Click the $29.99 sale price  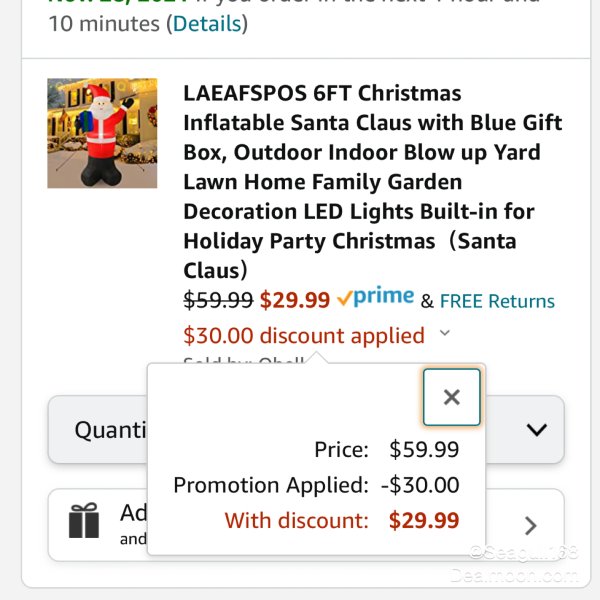tap(295, 300)
